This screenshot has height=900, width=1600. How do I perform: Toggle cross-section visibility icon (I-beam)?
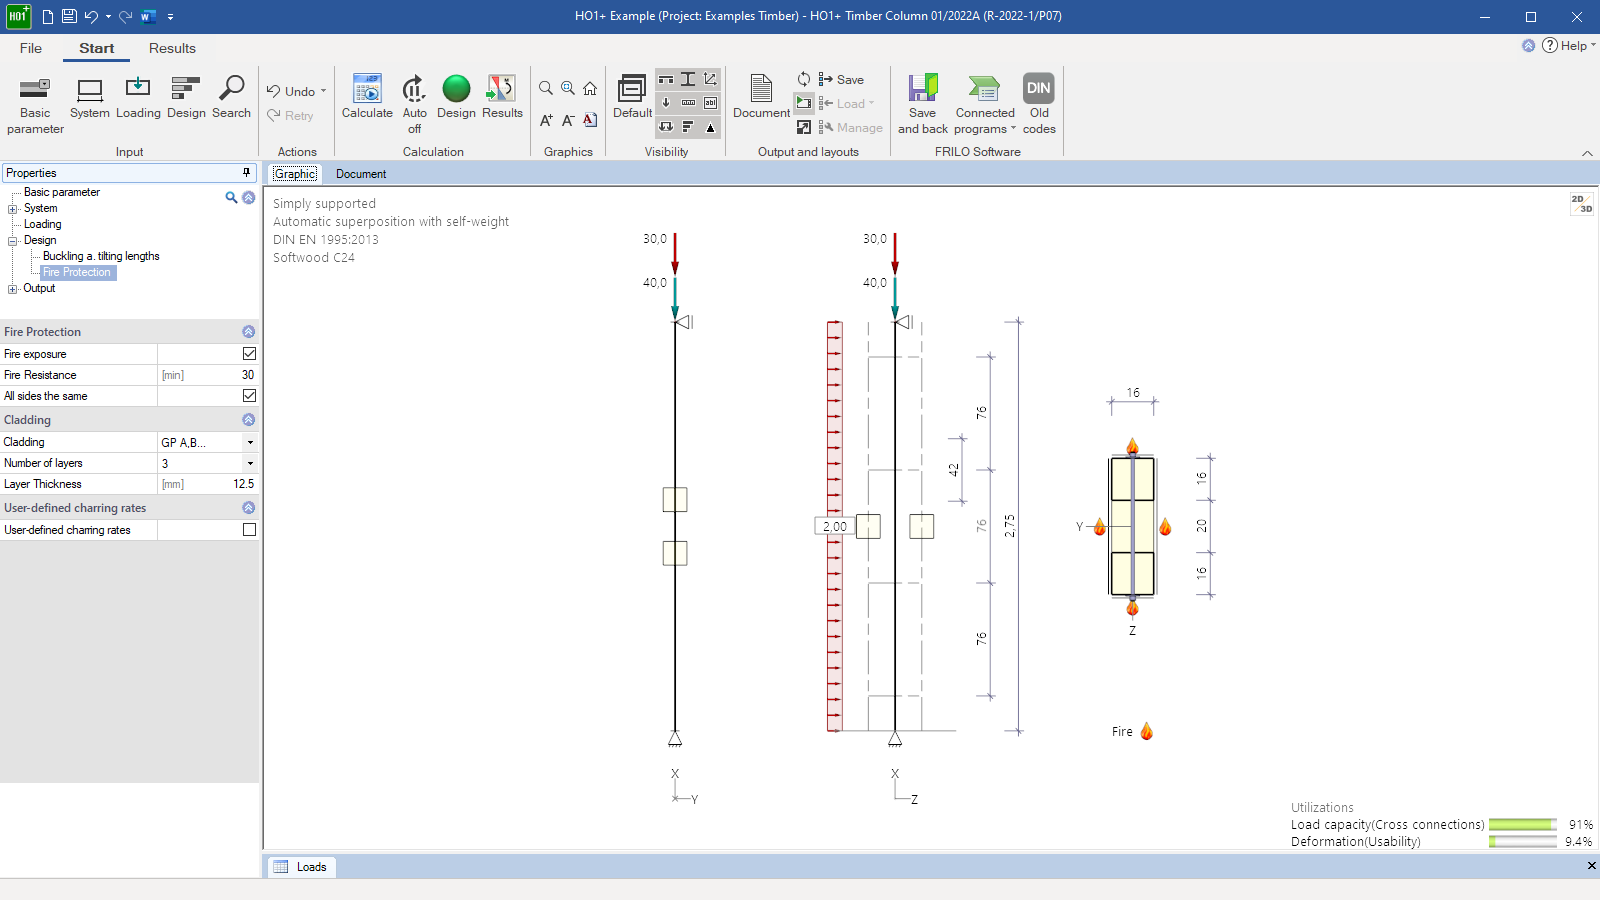pyautogui.click(x=688, y=79)
